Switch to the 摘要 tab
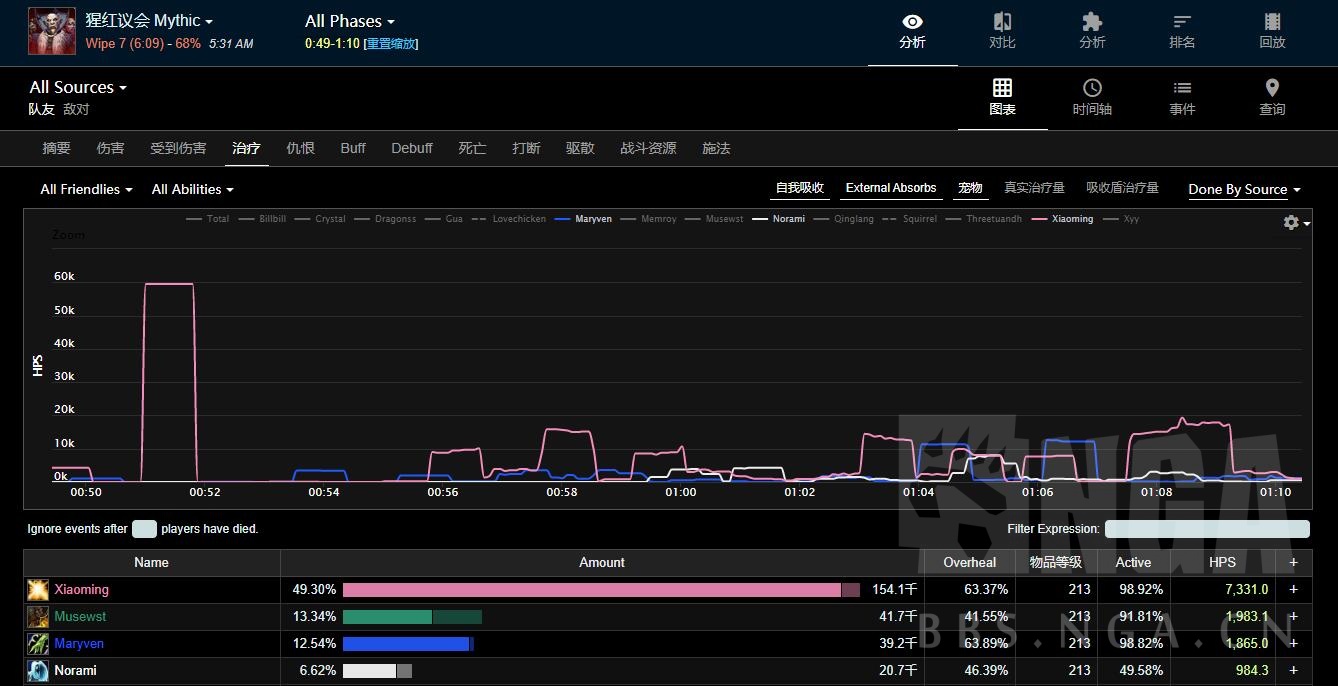1338x686 pixels. pos(56,148)
